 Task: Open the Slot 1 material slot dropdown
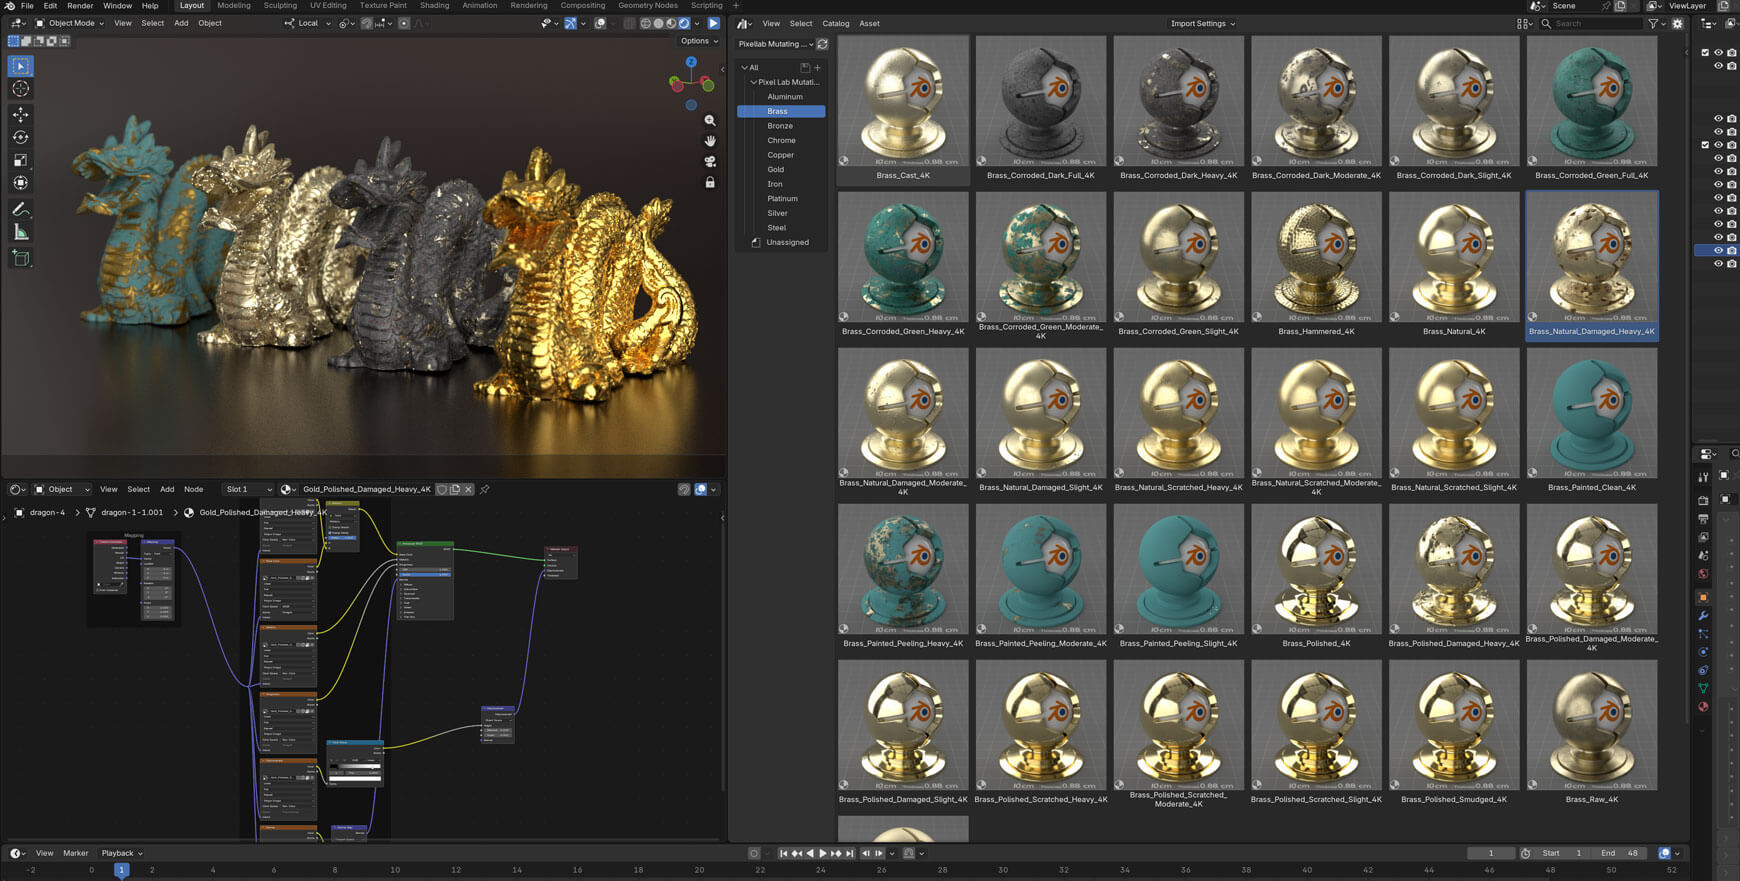248,489
